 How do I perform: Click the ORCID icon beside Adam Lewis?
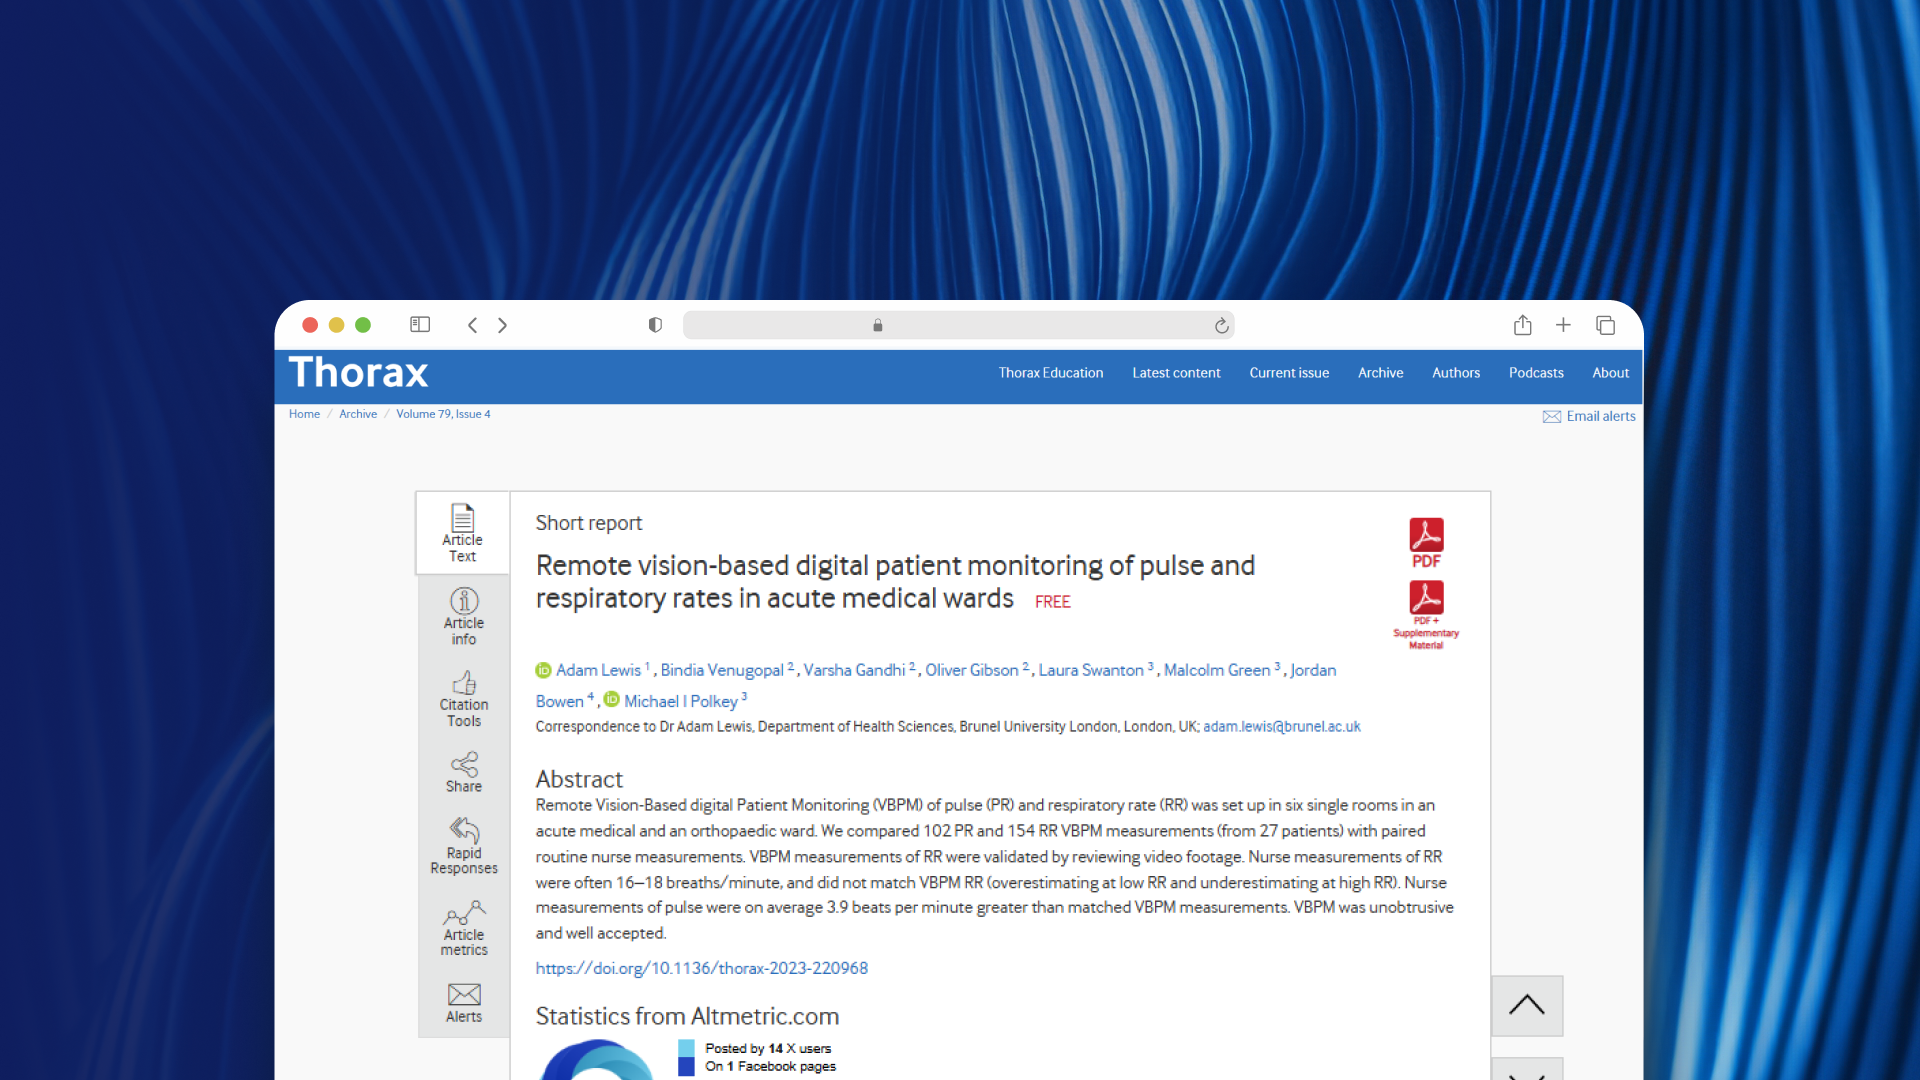[x=543, y=670]
